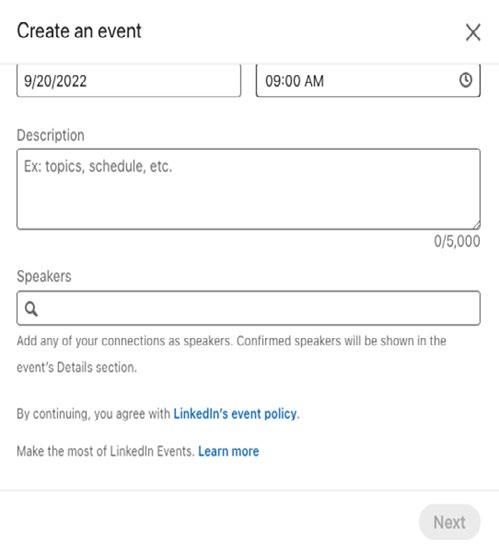Open LinkedIn's event policy link
499x548 pixels.
[x=235, y=414]
